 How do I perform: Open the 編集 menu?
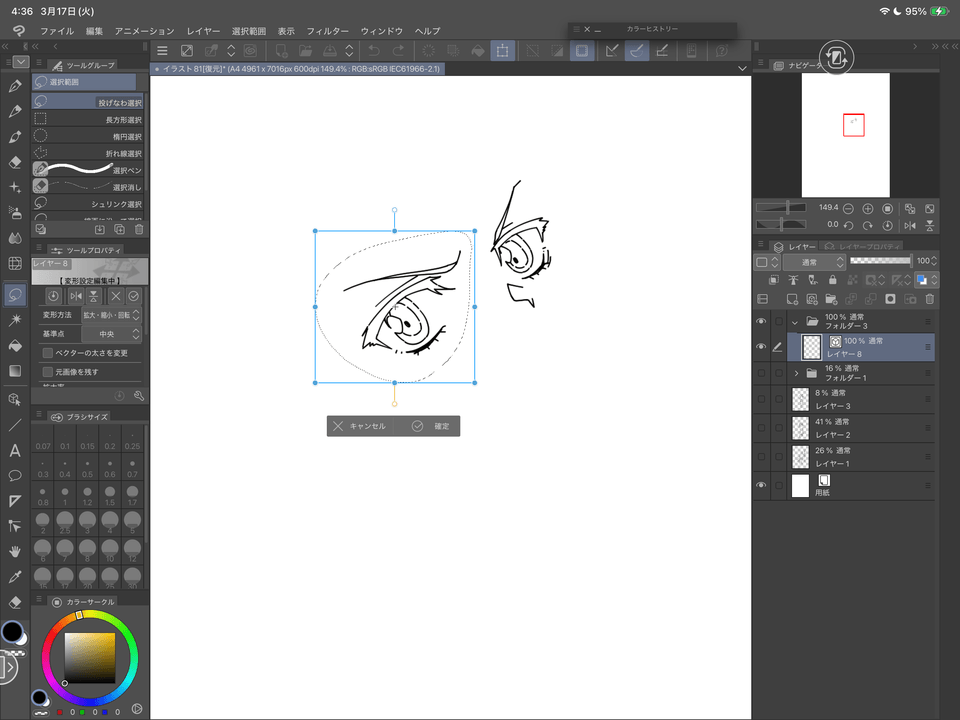coord(94,31)
